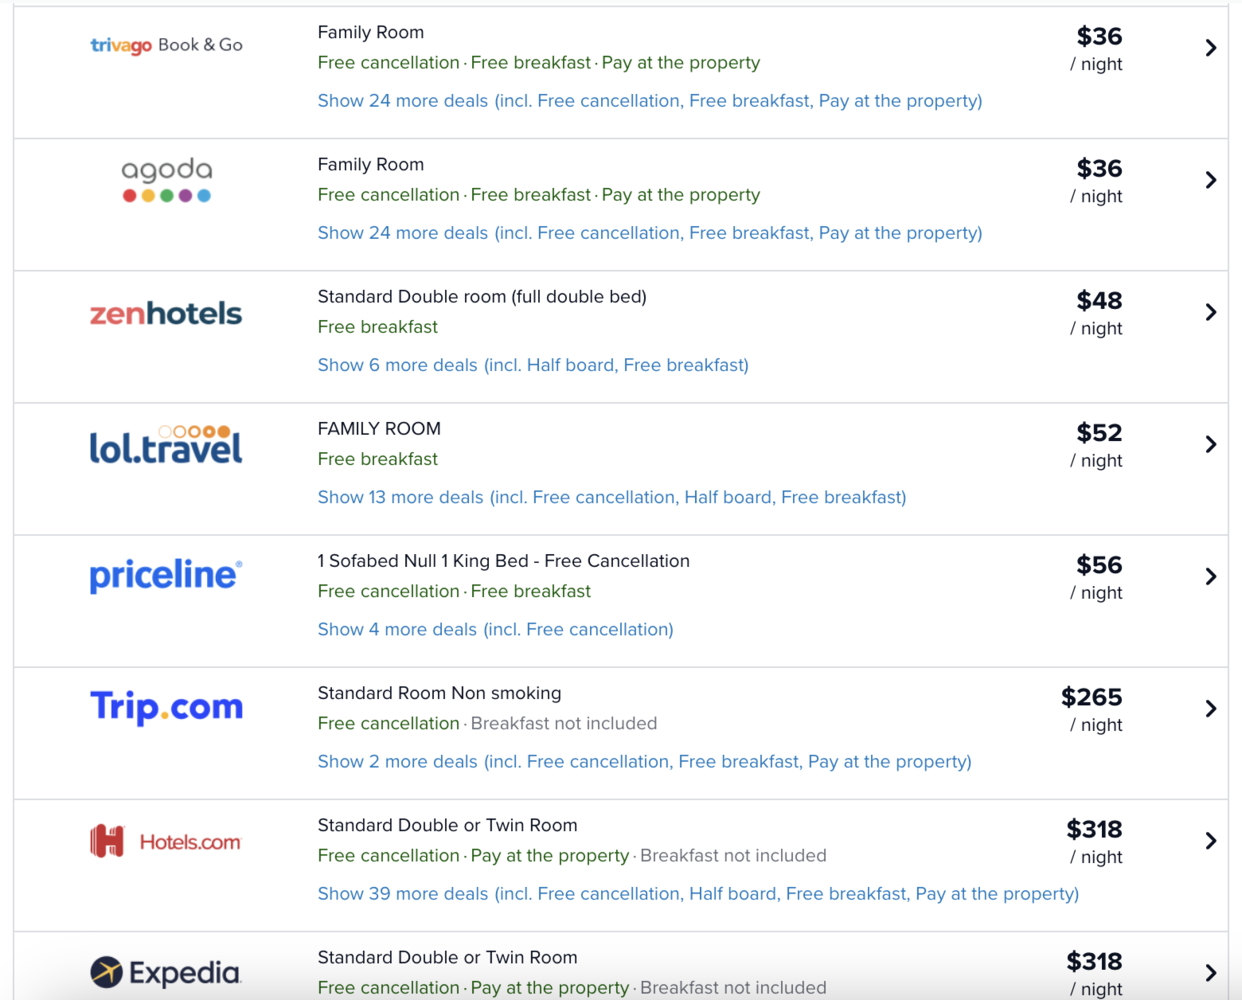Click the priceline logo
The height and width of the screenshot is (1000, 1242).
[166, 575]
